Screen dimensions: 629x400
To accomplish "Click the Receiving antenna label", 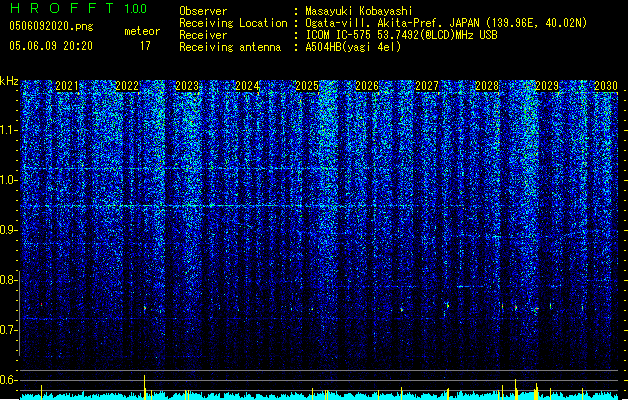I will [230, 47].
